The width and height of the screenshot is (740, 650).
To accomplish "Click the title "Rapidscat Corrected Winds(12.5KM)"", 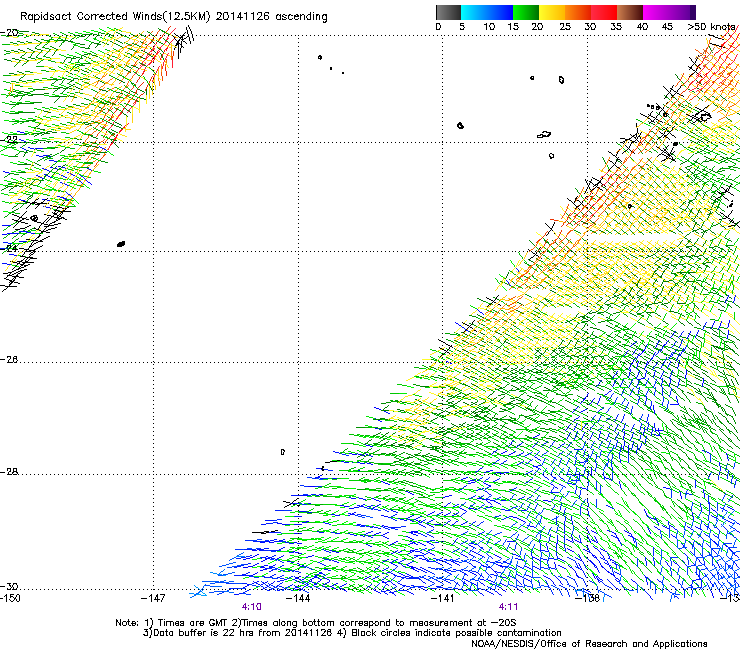I will 115,17.
